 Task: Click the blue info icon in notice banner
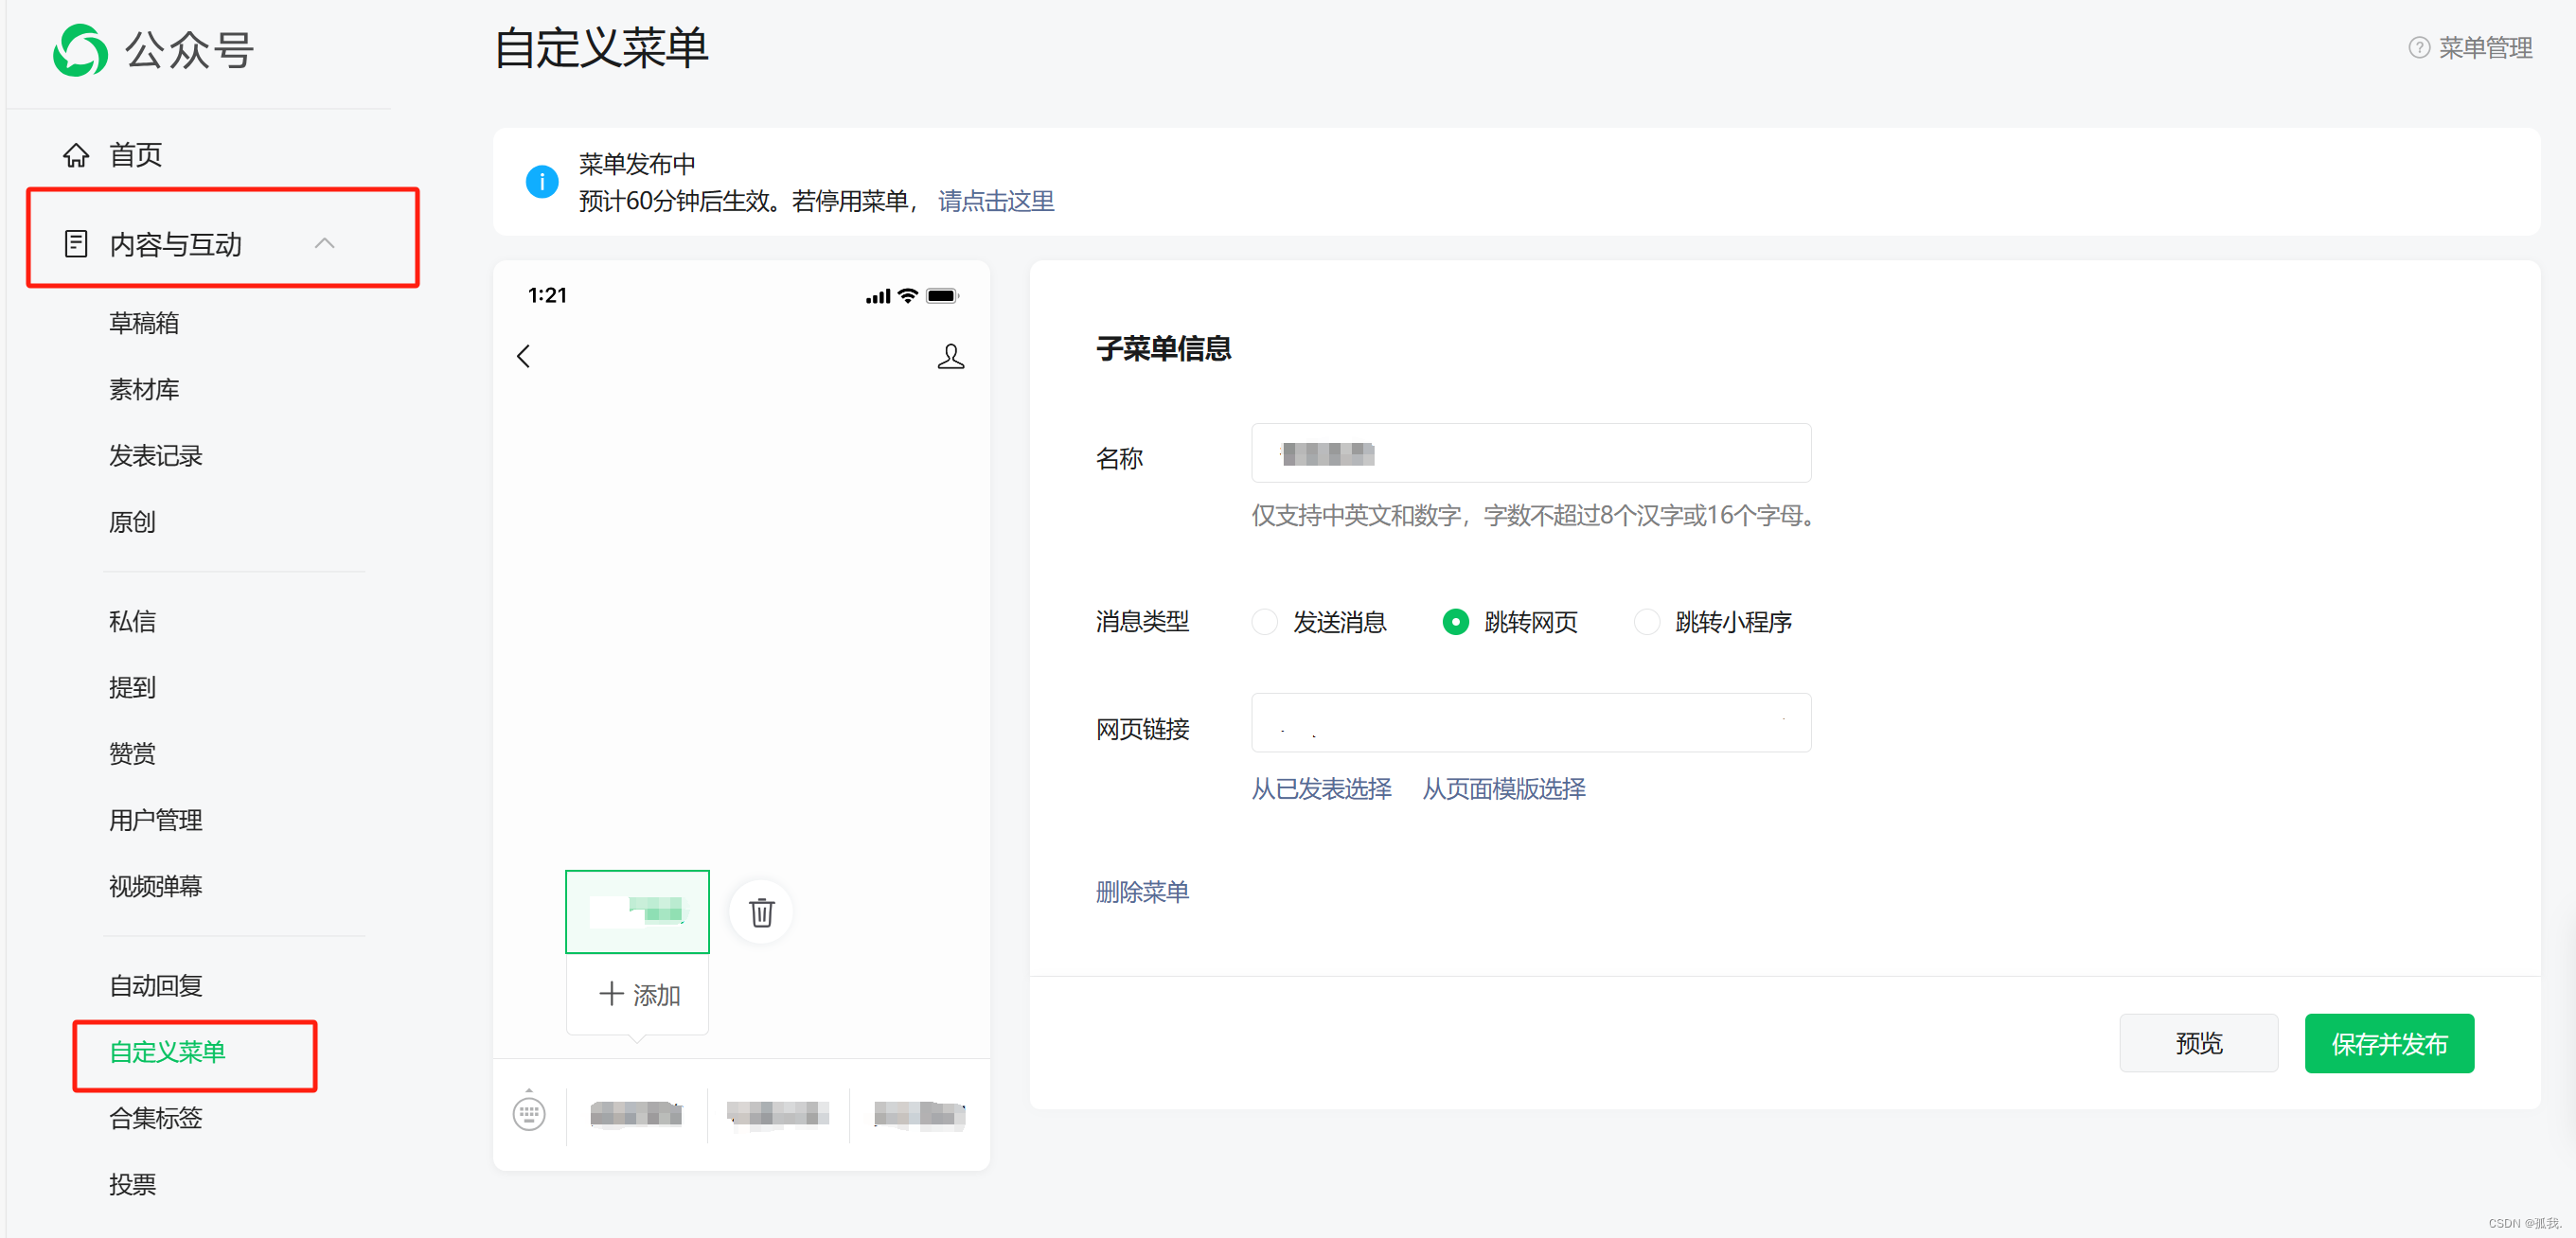coord(542,182)
